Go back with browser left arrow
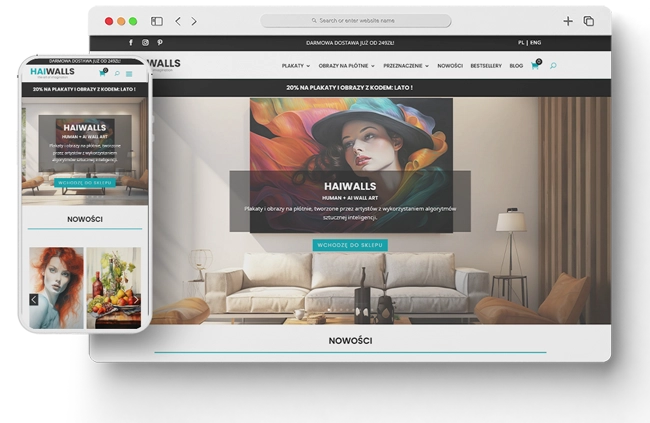Viewport: 650px width, 423px height. pos(178,21)
